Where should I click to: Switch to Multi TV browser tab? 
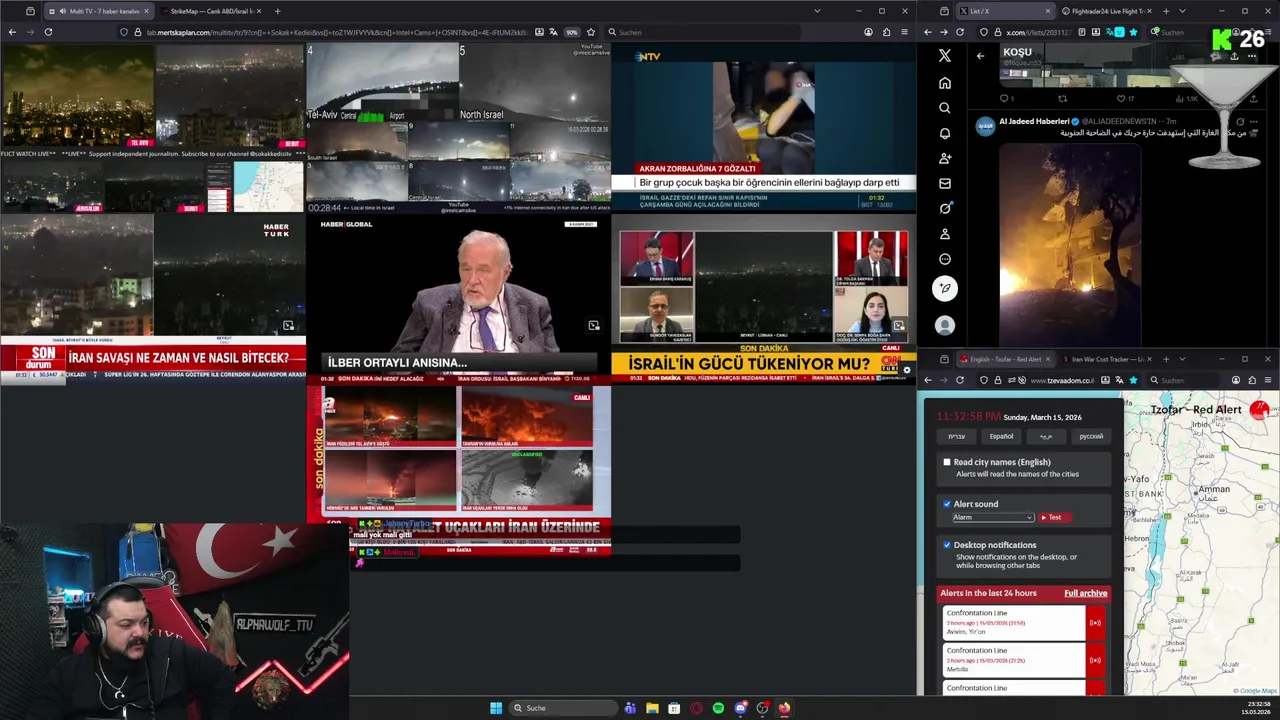click(x=97, y=11)
